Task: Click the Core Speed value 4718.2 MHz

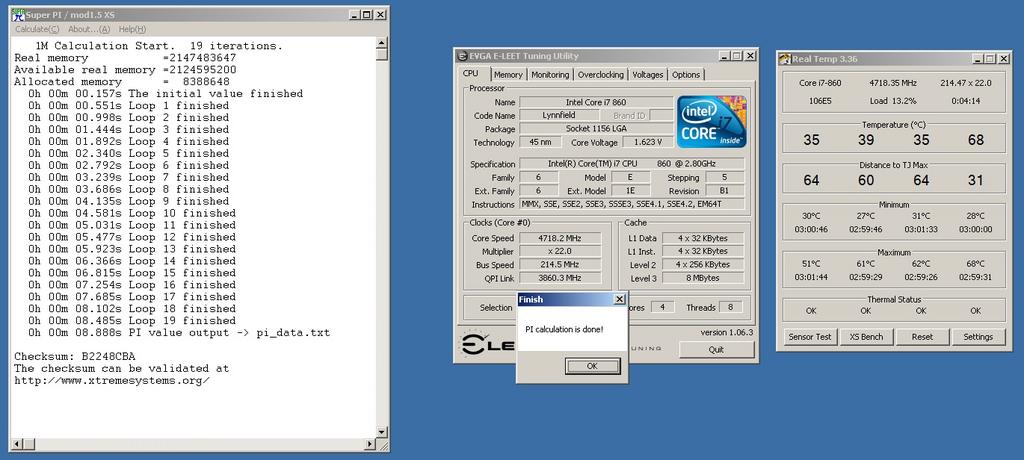Action: [x=559, y=238]
